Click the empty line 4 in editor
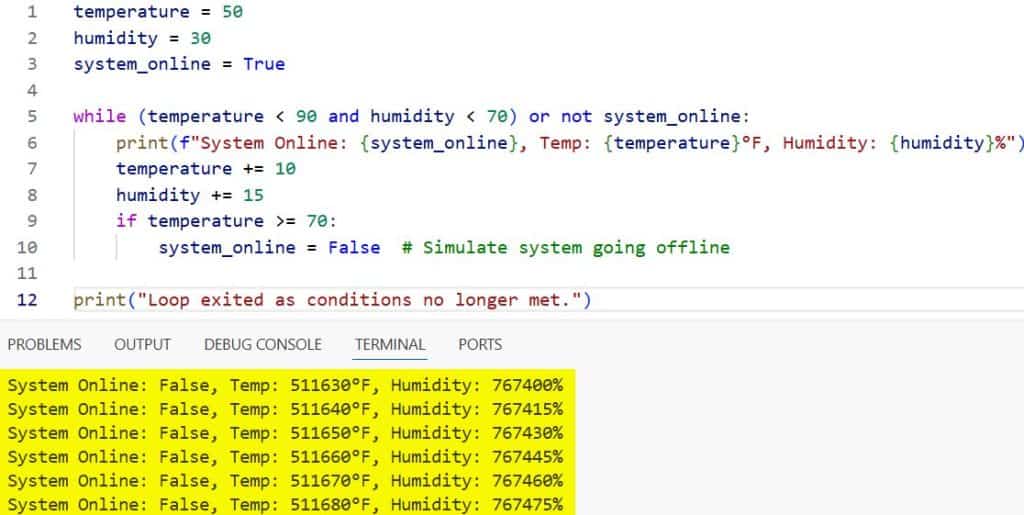 pyautogui.click(x=300, y=90)
